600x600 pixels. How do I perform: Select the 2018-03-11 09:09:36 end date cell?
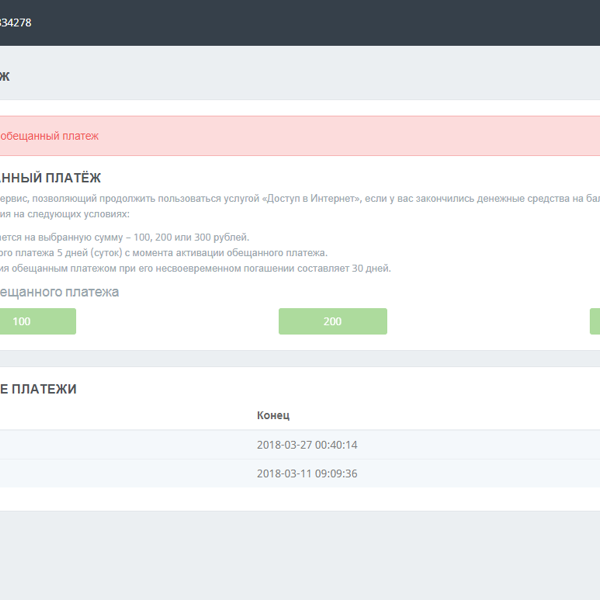(307, 474)
